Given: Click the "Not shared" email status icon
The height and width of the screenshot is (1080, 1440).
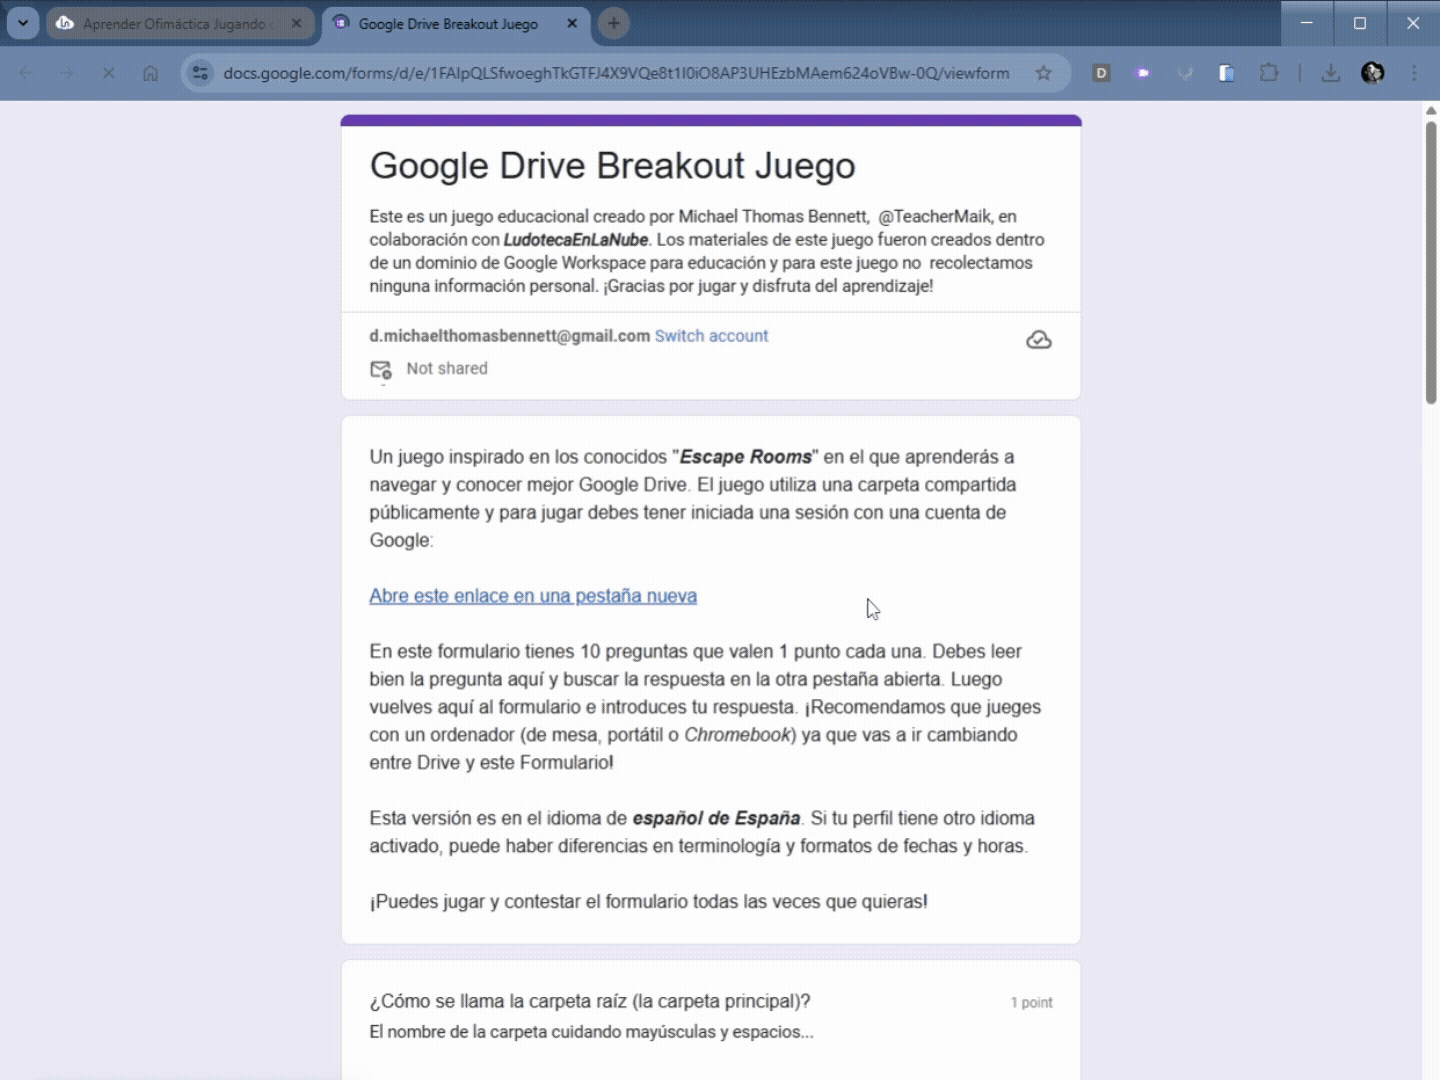Looking at the screenshot, I should pyautogui.click(x=380, y=369).
